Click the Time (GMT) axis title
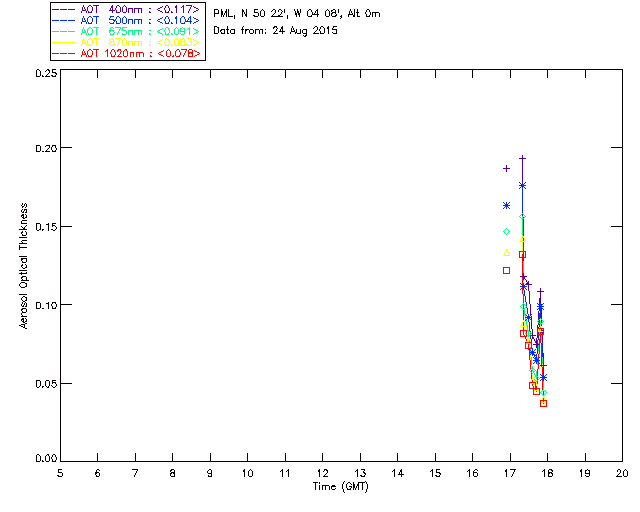The height and width of the screenshot is (512, 640). [340, 487]
